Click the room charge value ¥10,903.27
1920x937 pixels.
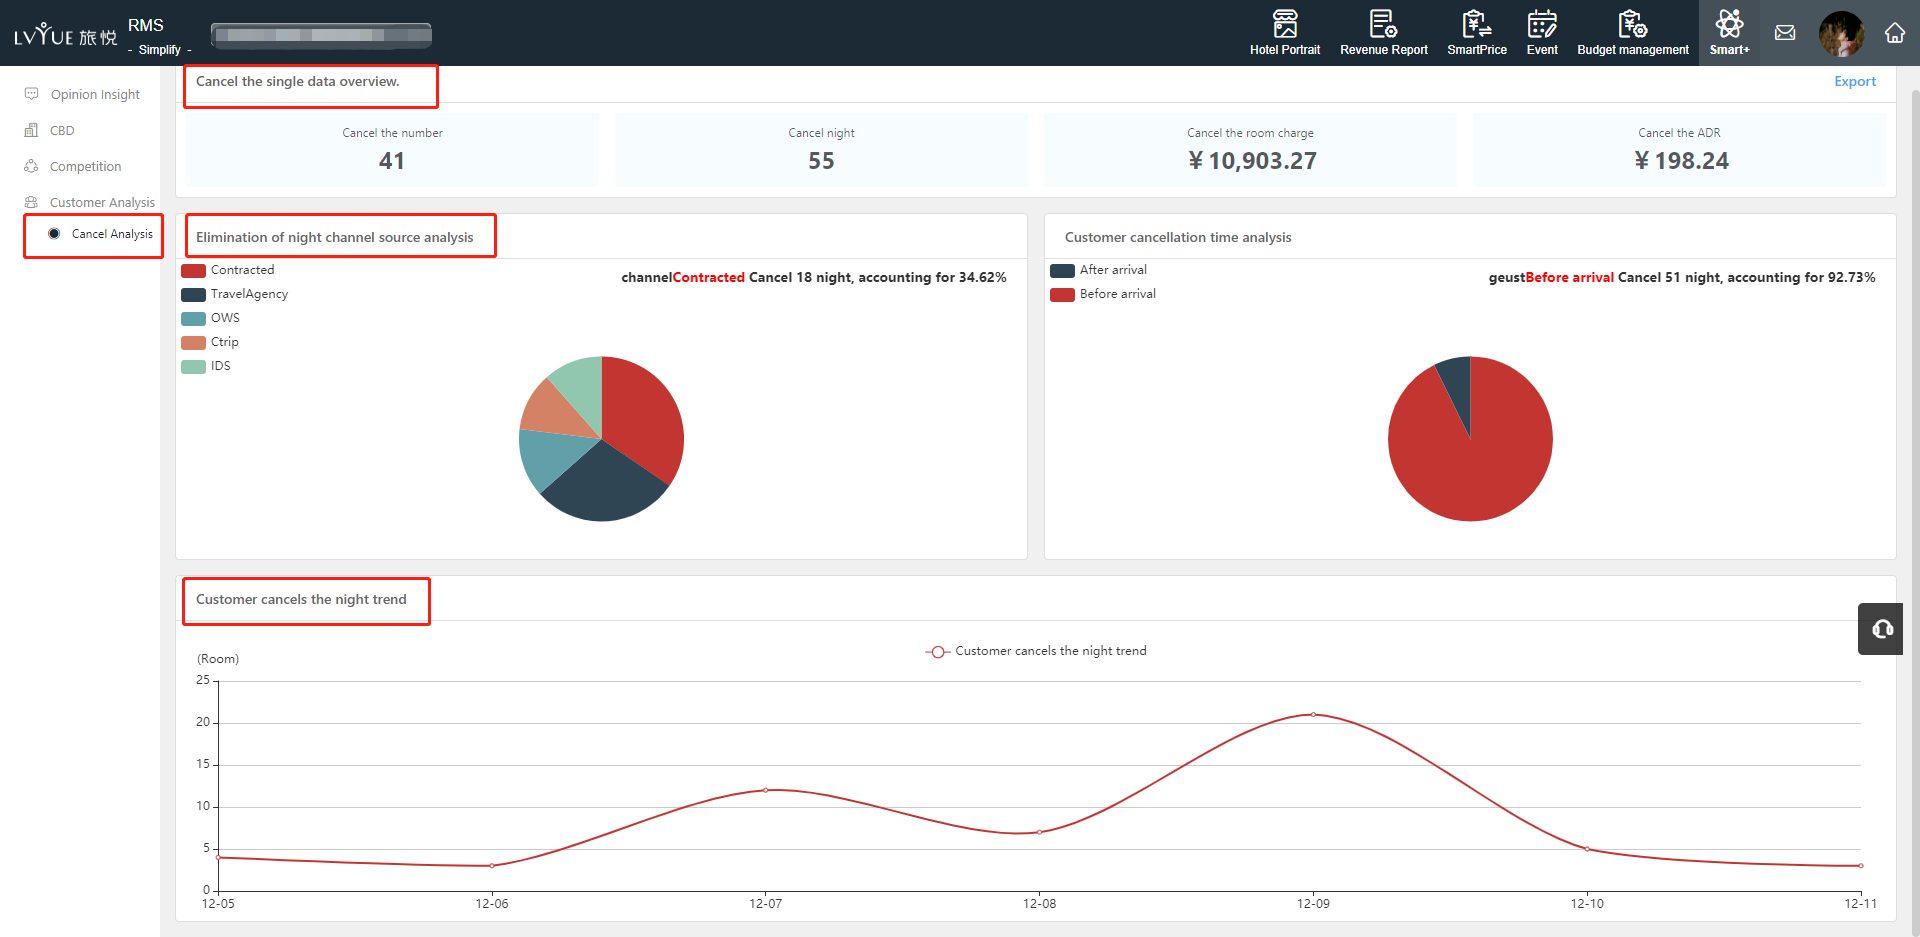1252,161
